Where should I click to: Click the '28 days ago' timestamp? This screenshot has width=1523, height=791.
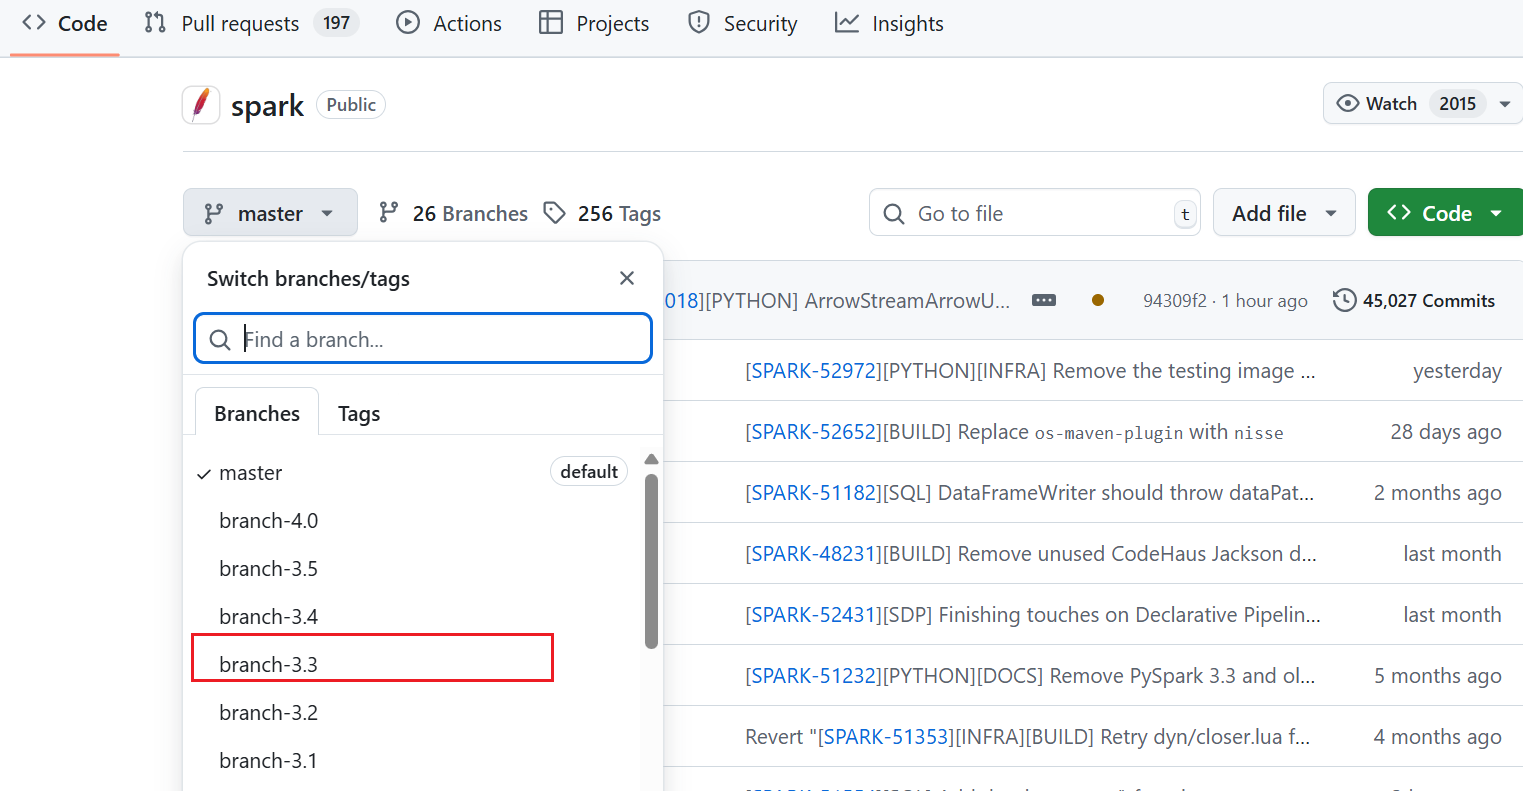coord(1446,432)
